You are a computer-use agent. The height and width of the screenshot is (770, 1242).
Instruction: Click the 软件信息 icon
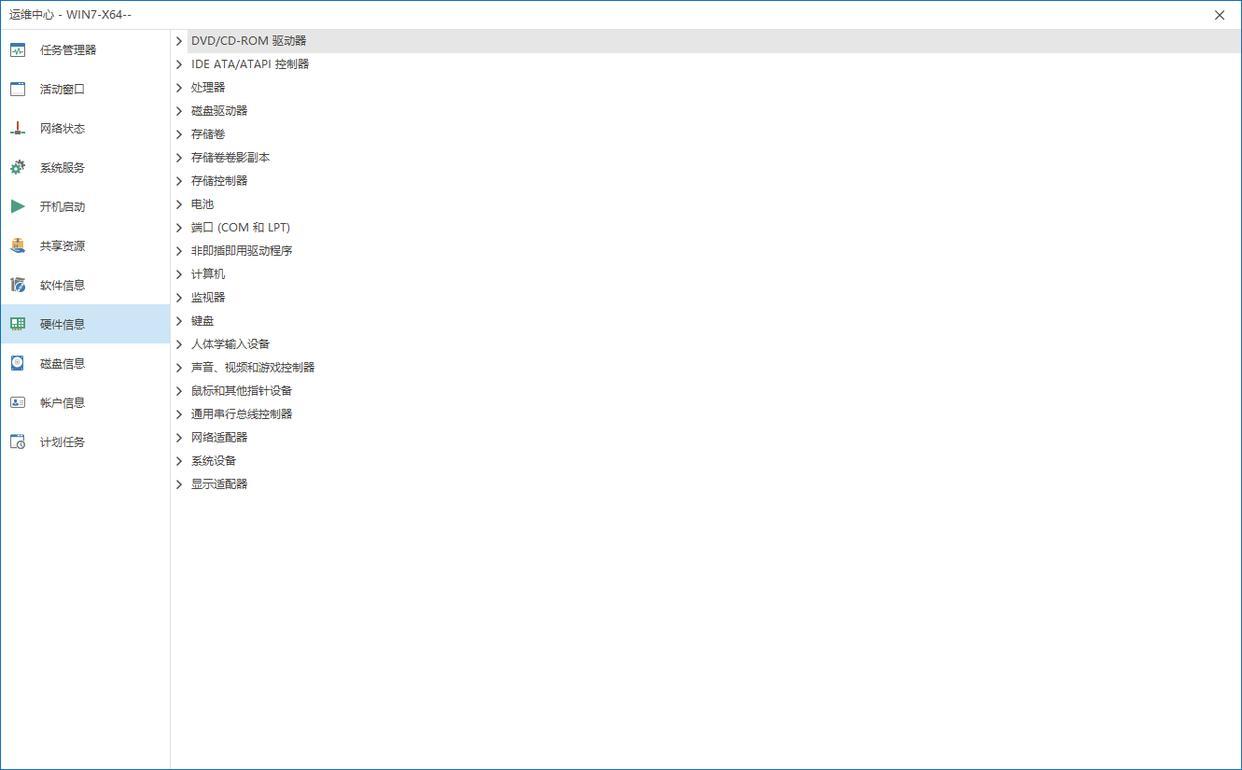click(x=17, y=285)
